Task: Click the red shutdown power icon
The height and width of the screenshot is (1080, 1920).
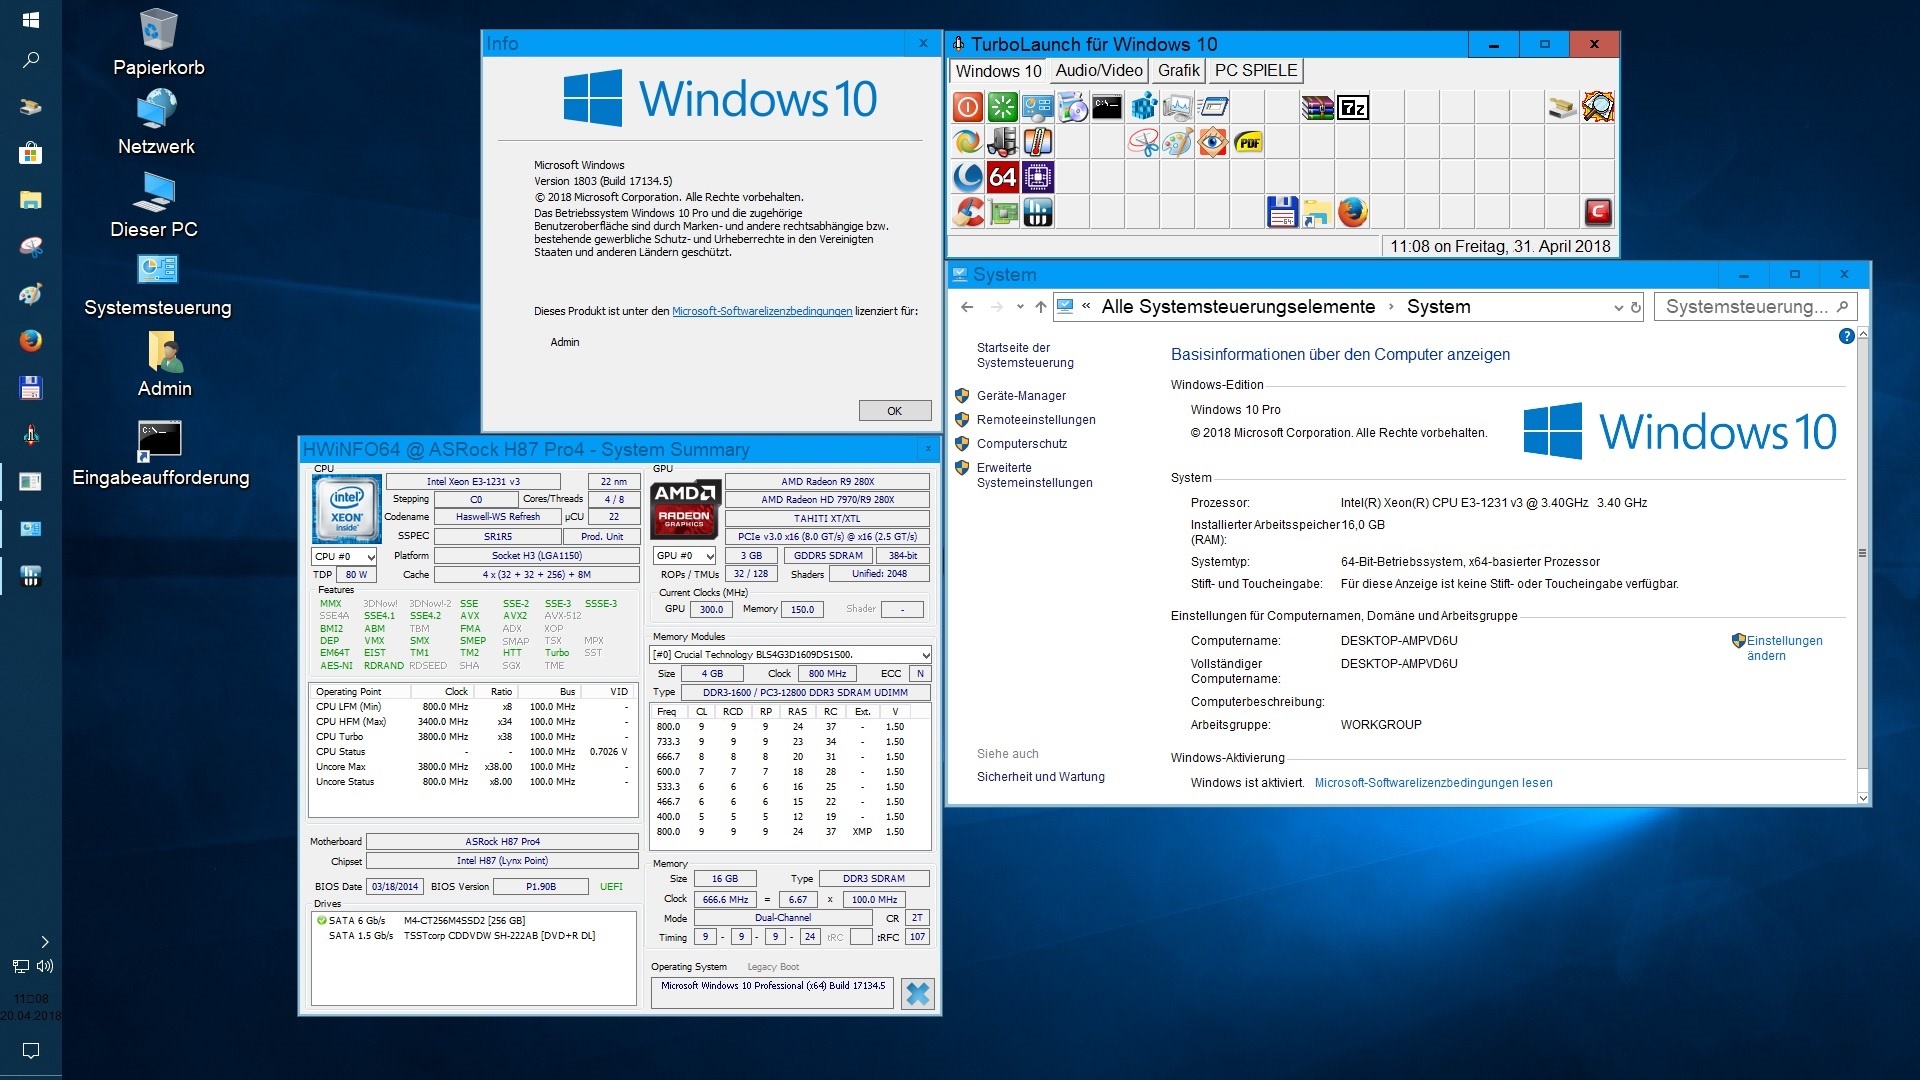Action: tap(967, 107)
